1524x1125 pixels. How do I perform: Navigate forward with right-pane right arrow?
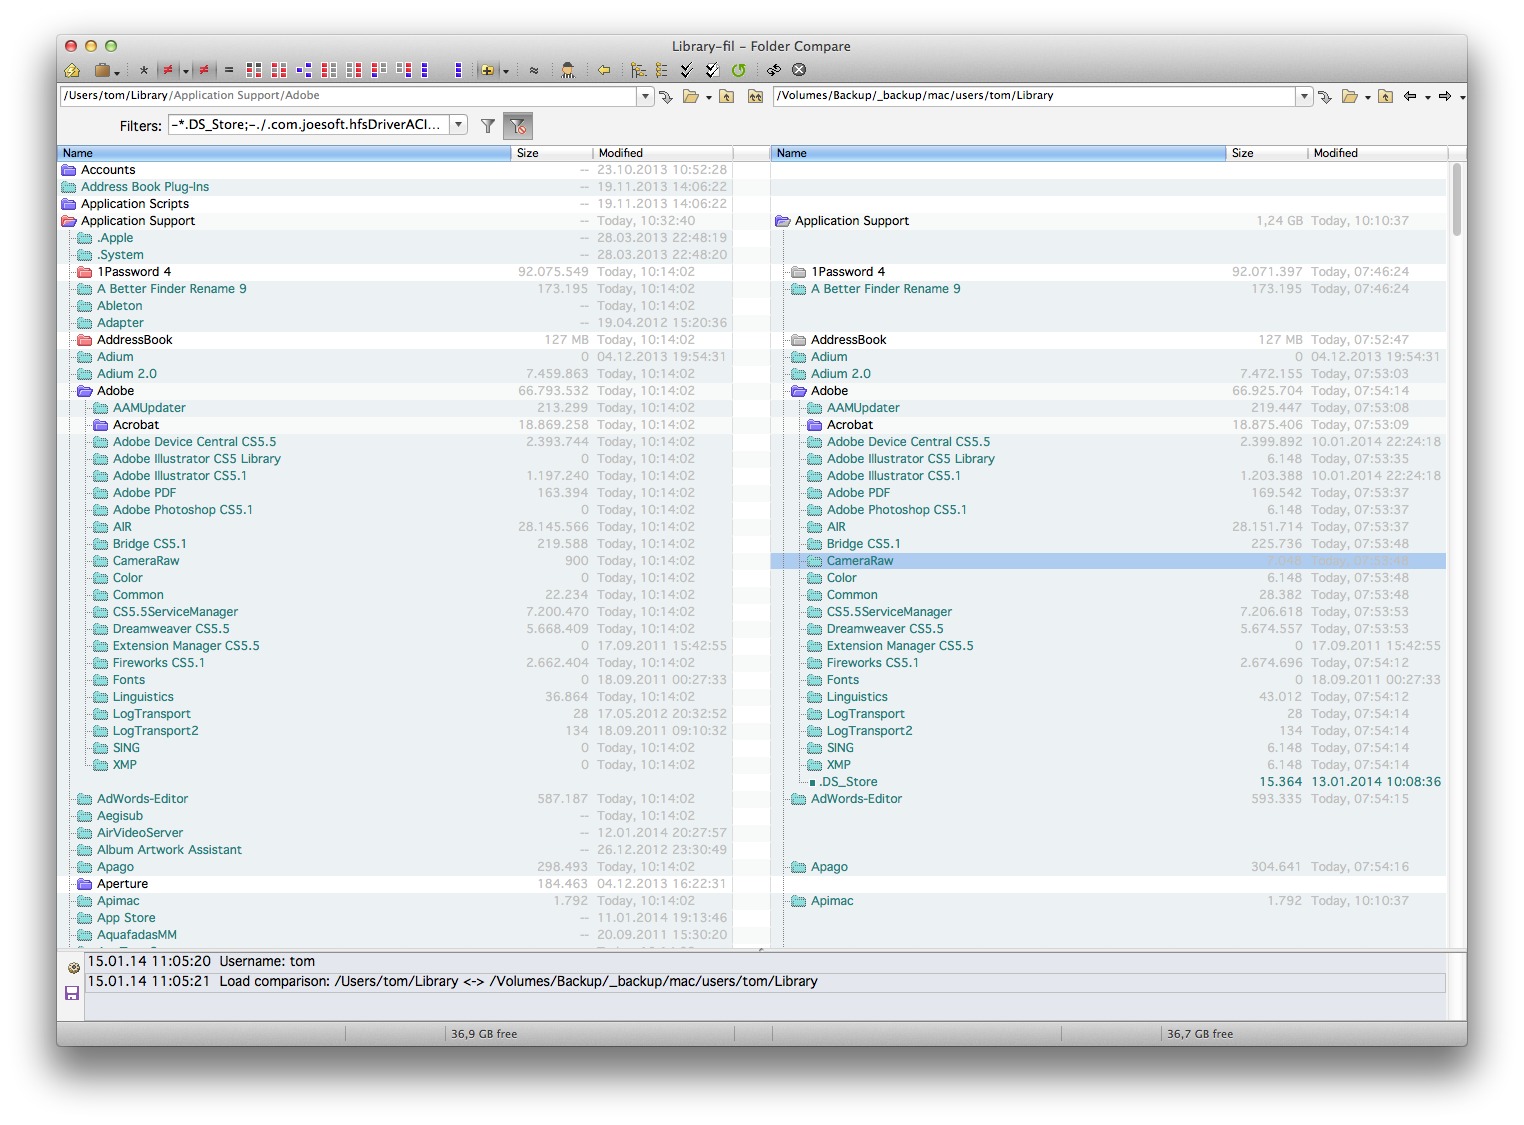click(x=1445, y=97)
